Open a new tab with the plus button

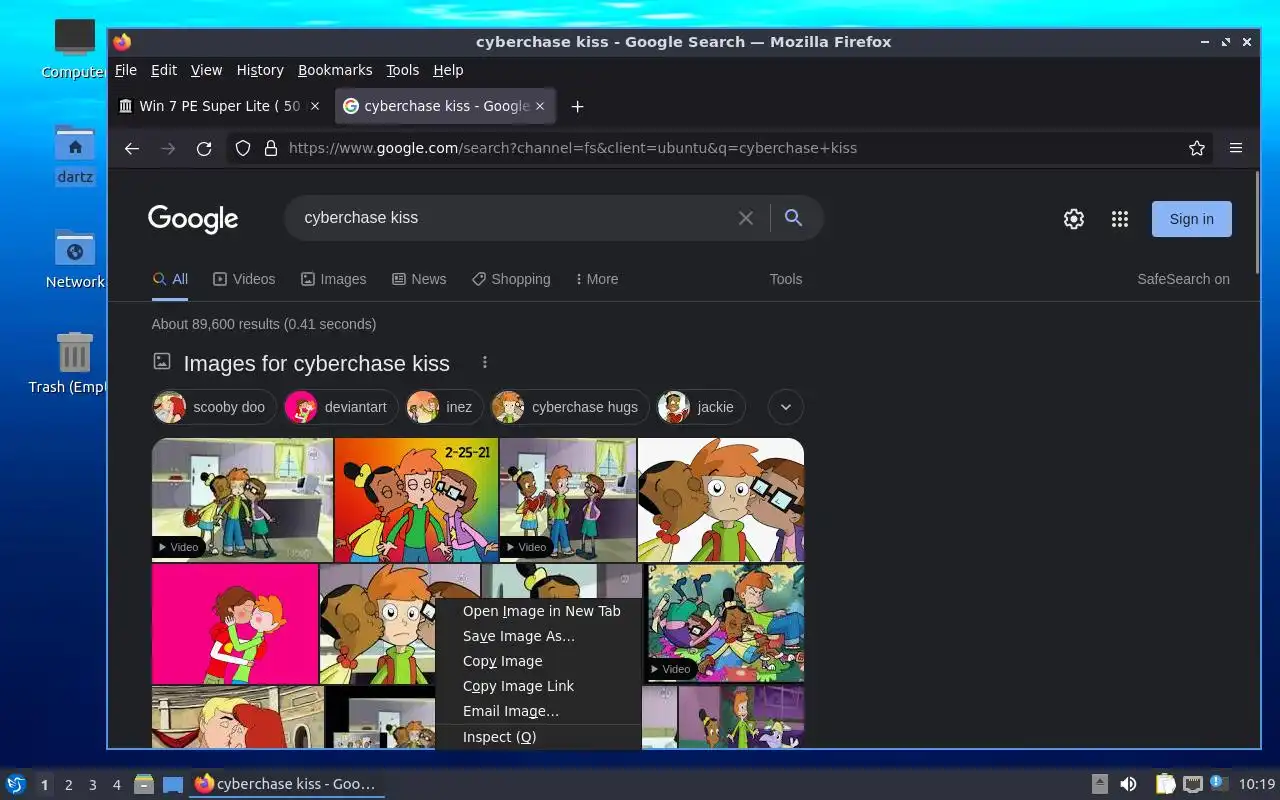pos(577,106)
